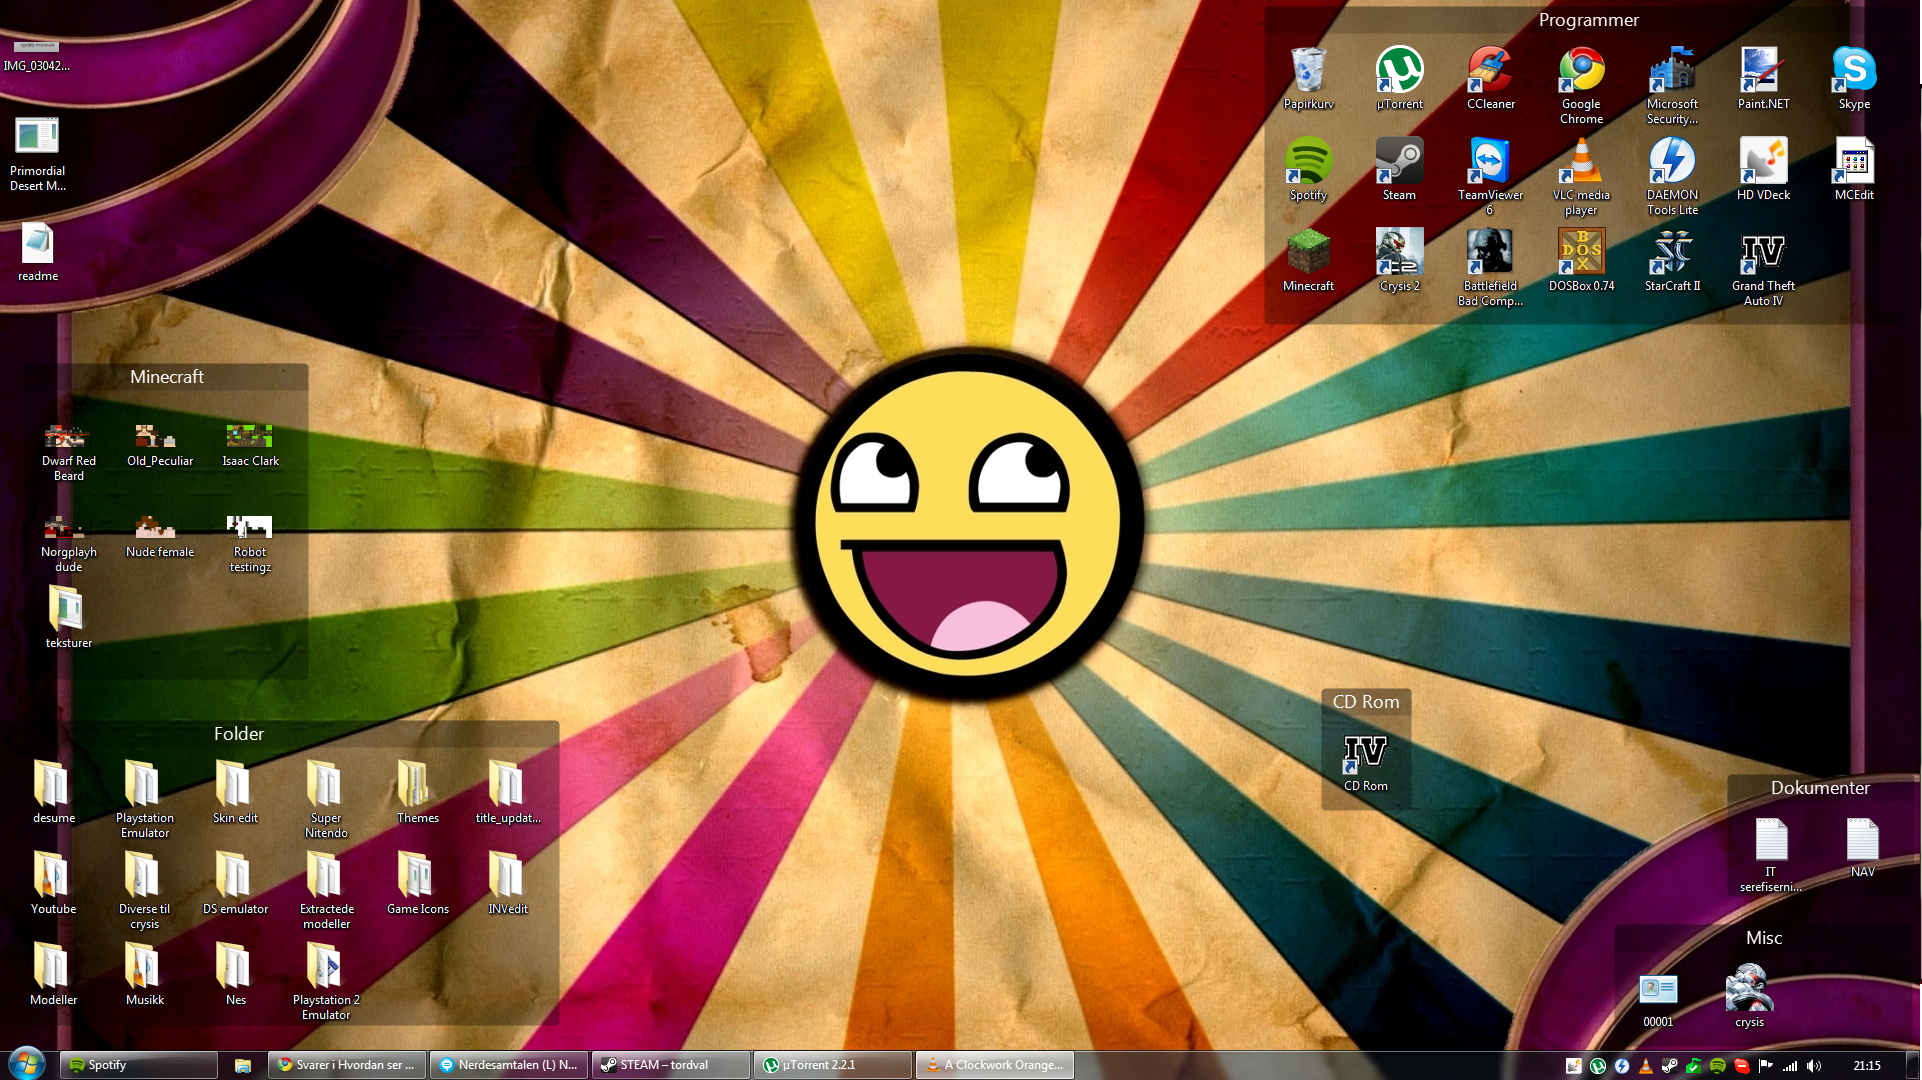Viewport: 1922px width, 1080px height.
Task: Open the Modeller folder
Action: click(53, 974)
